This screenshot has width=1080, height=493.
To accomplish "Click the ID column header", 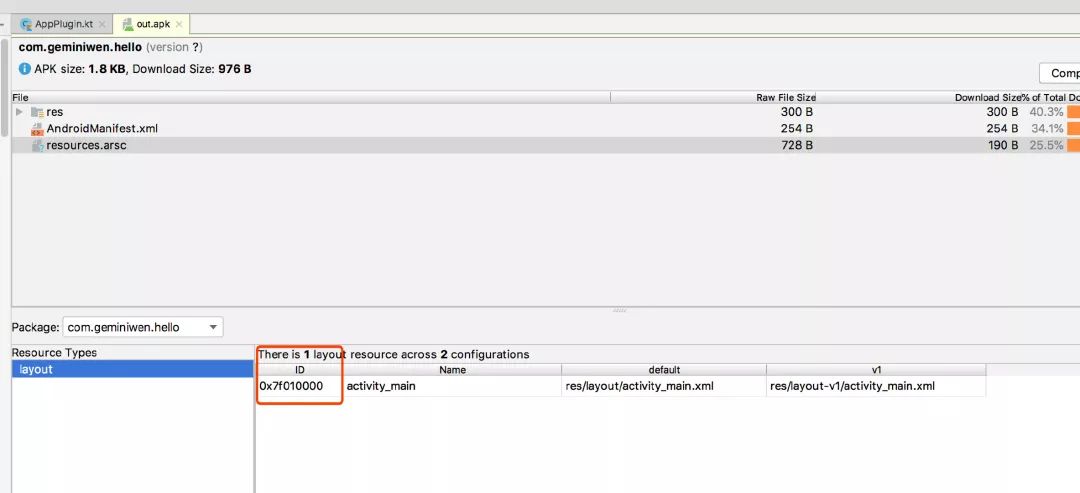I will click(300, 370).
